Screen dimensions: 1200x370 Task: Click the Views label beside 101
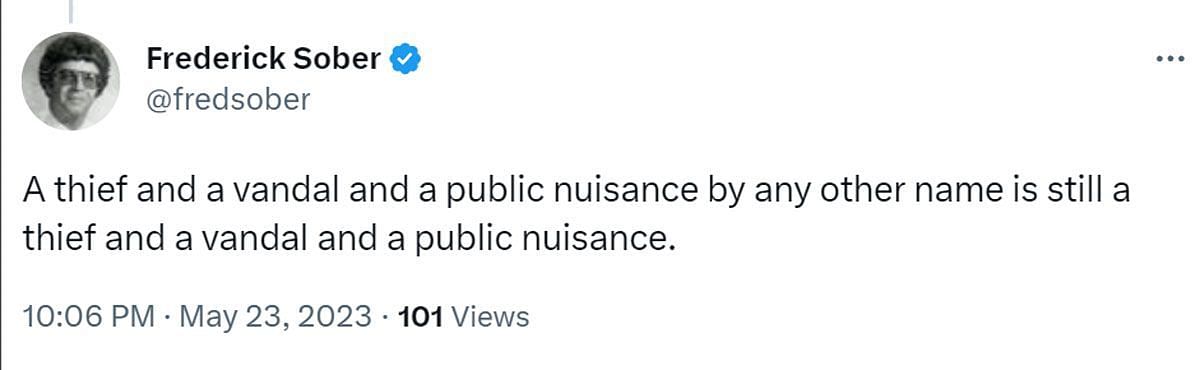pos(490,317)
